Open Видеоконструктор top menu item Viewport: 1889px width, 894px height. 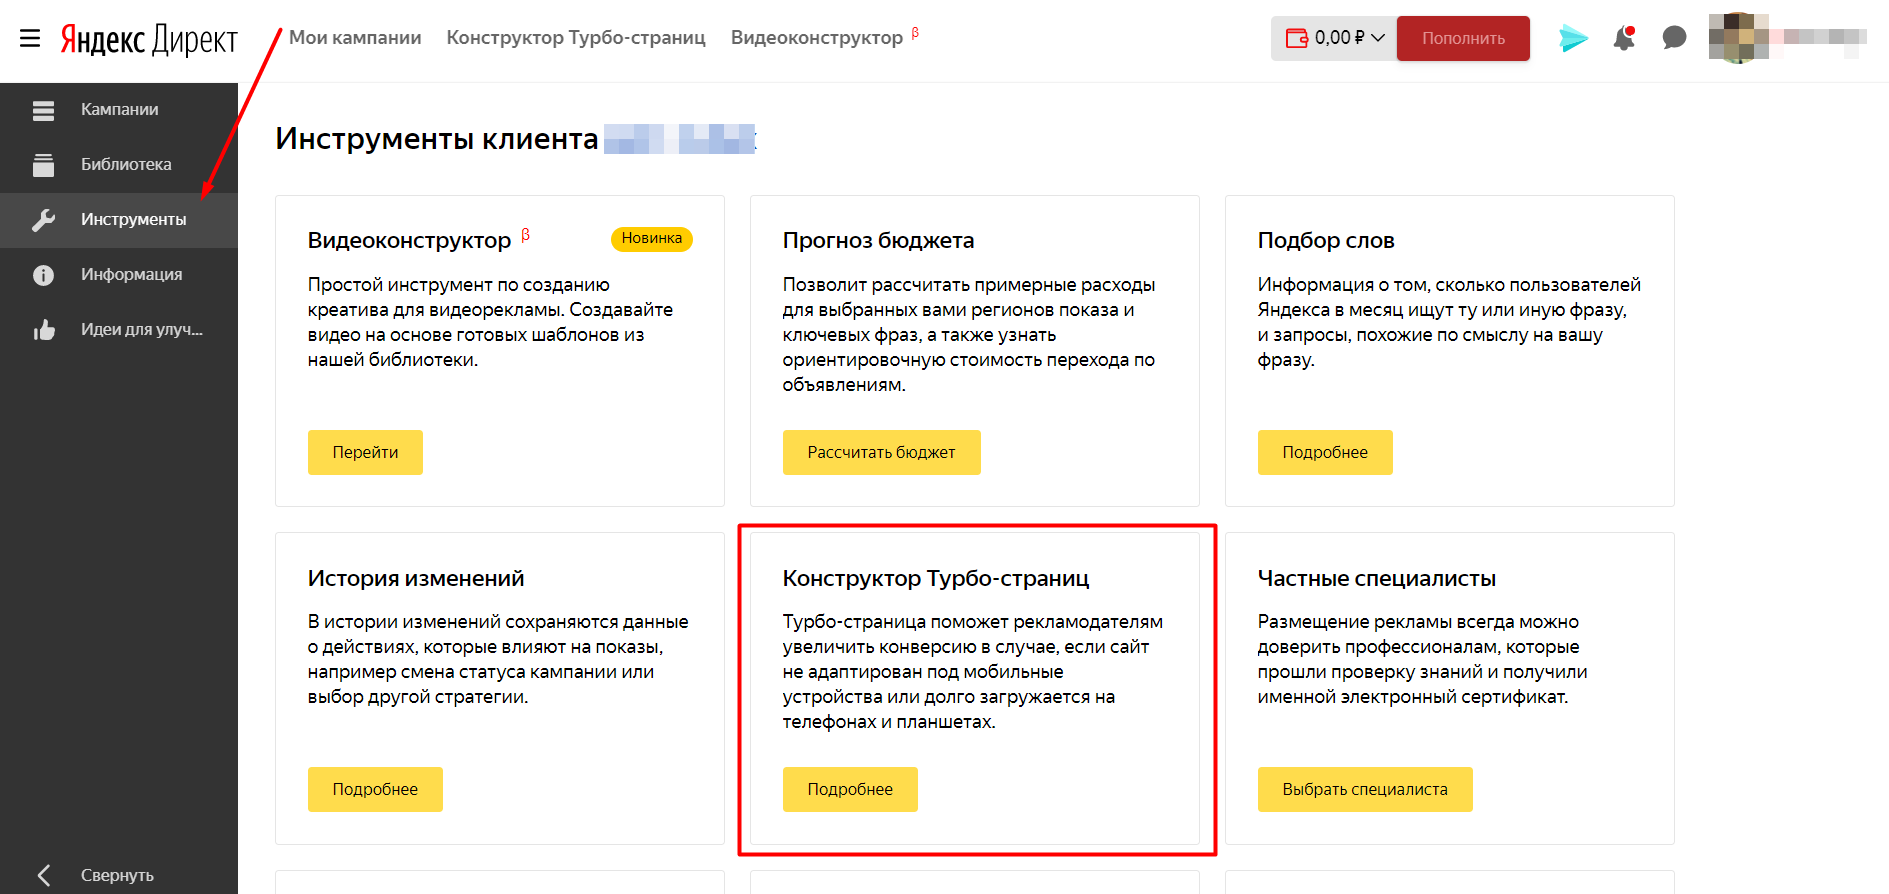coord(816,38)
